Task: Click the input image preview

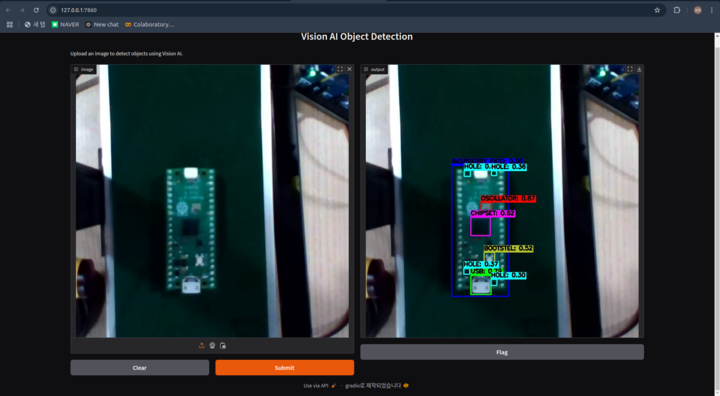Action: tap(212, 201)
